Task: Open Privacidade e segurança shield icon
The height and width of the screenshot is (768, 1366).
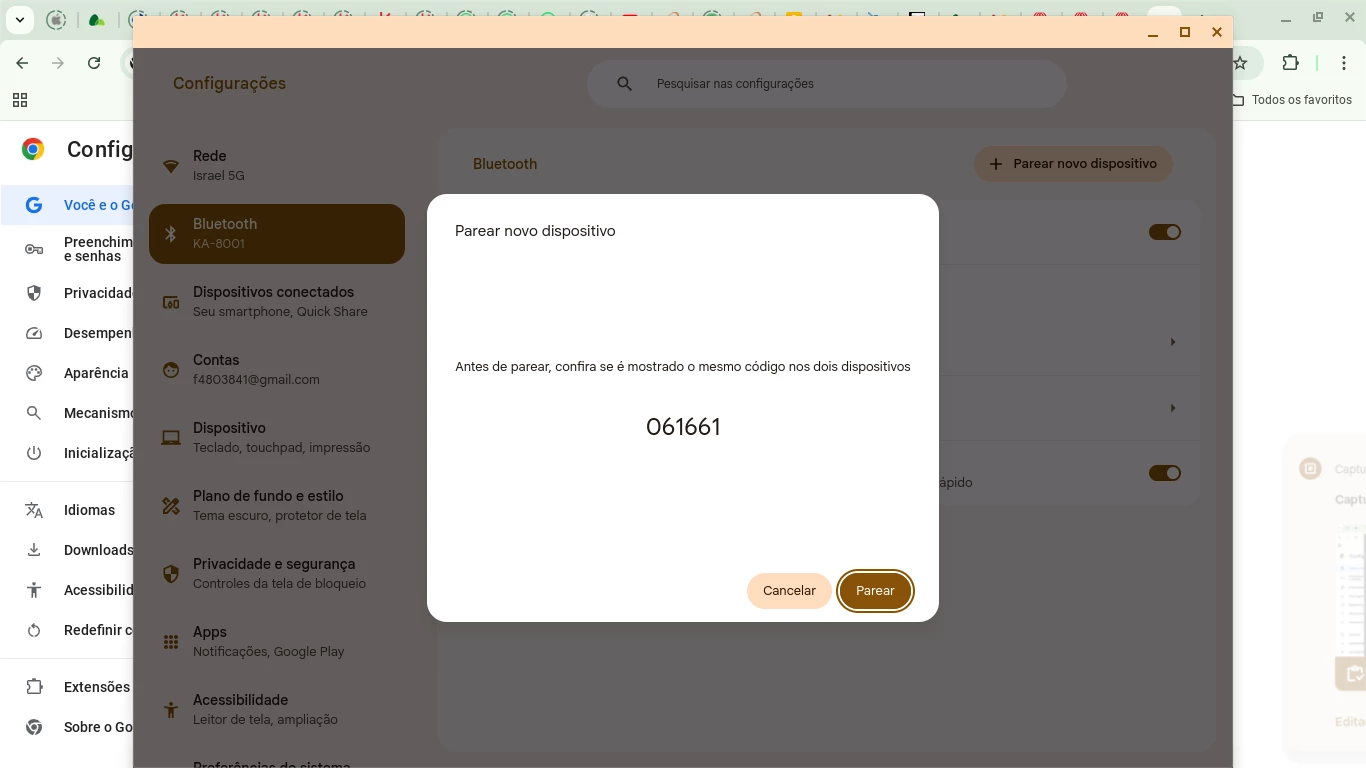Action: pos(171,574)
